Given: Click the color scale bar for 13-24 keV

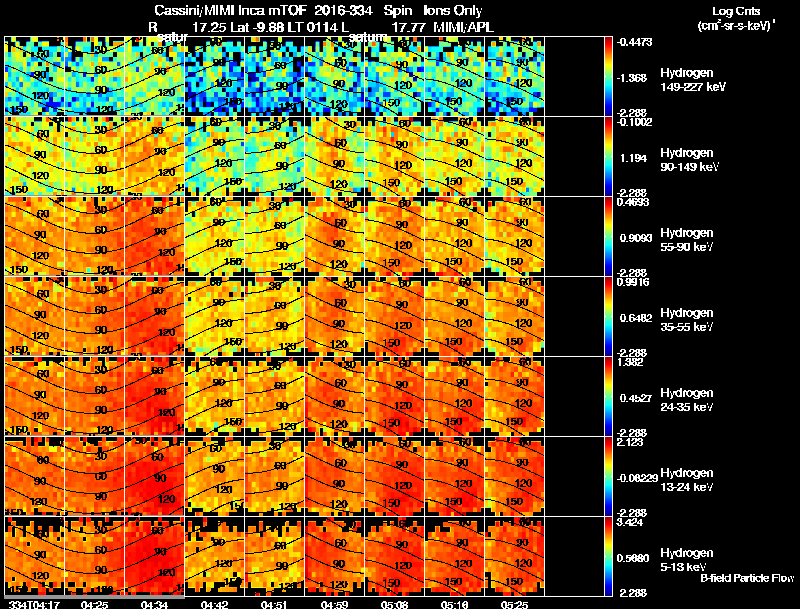Looking at the screenshot, I should click(x=608, y=476).
